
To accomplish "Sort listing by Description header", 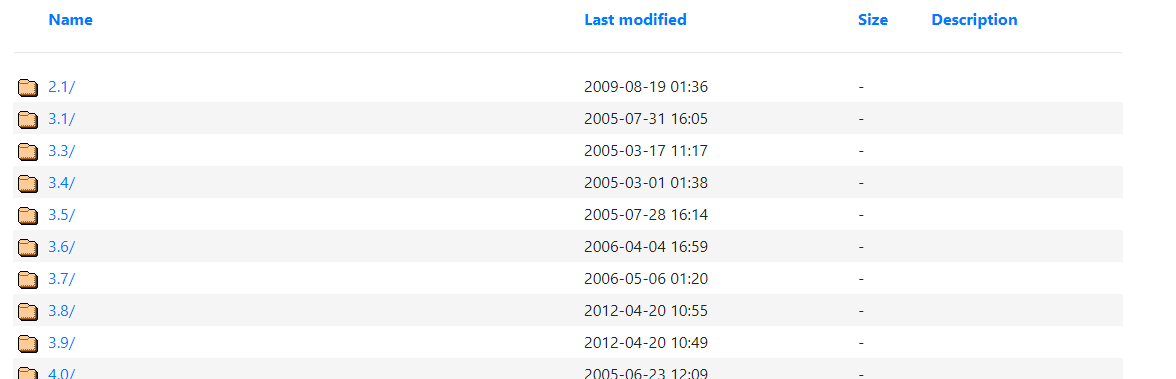I will click(x=974, y=20).
